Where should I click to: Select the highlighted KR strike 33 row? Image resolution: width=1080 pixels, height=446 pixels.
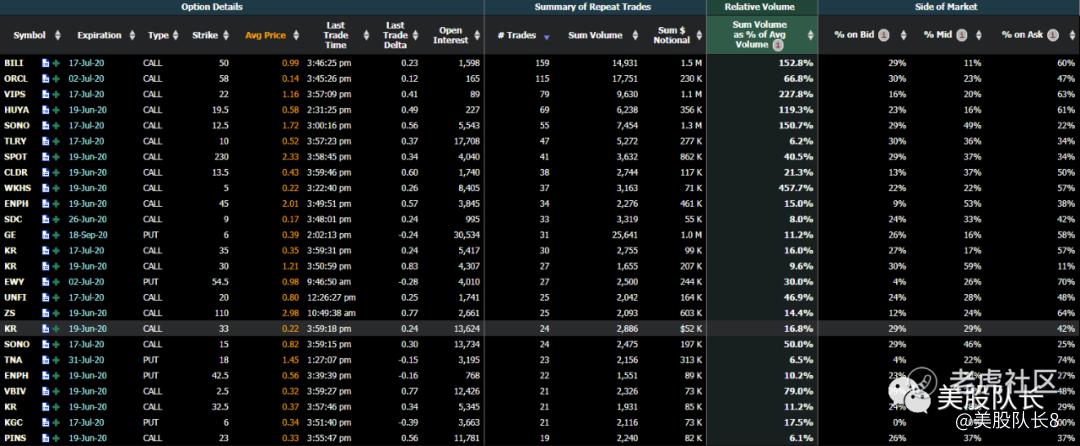(x=540, y=329)
